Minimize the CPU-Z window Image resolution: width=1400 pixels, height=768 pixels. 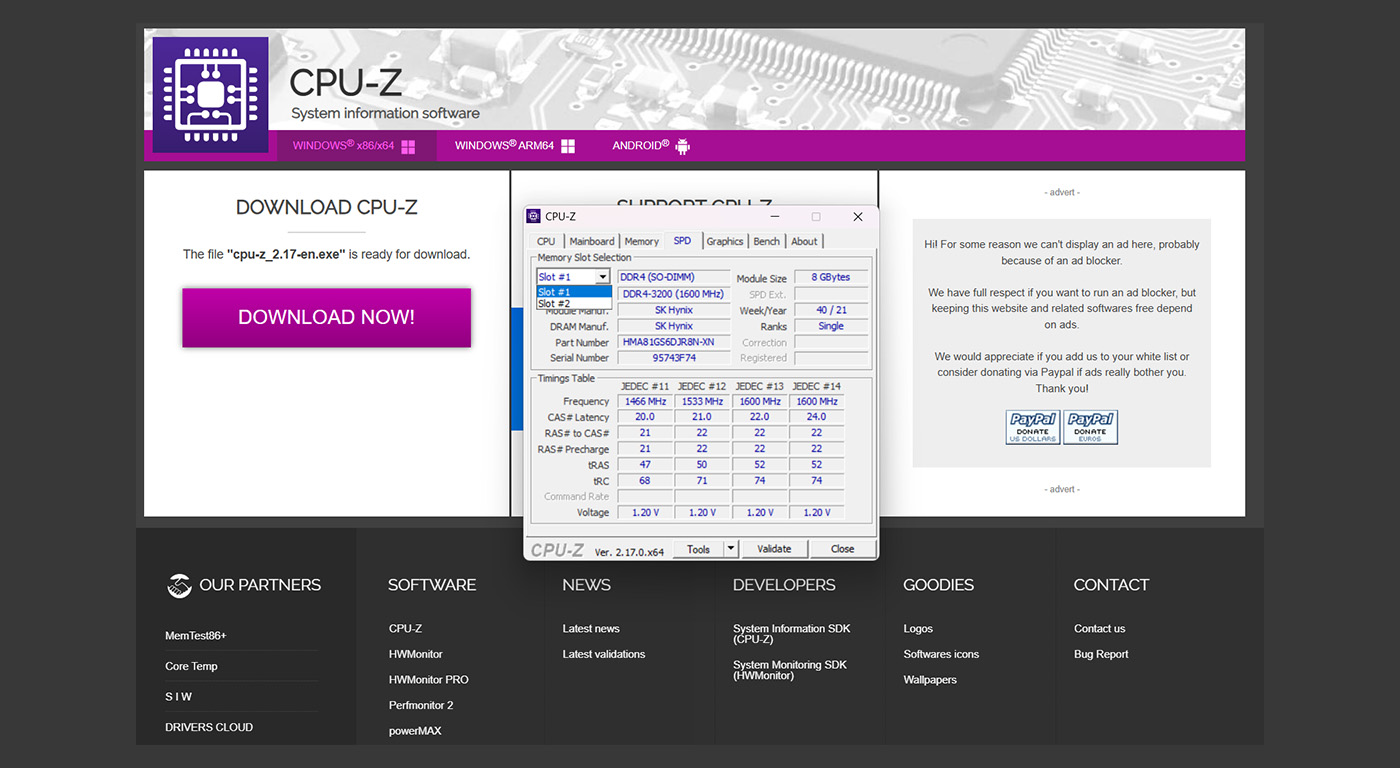pos(775,217)
